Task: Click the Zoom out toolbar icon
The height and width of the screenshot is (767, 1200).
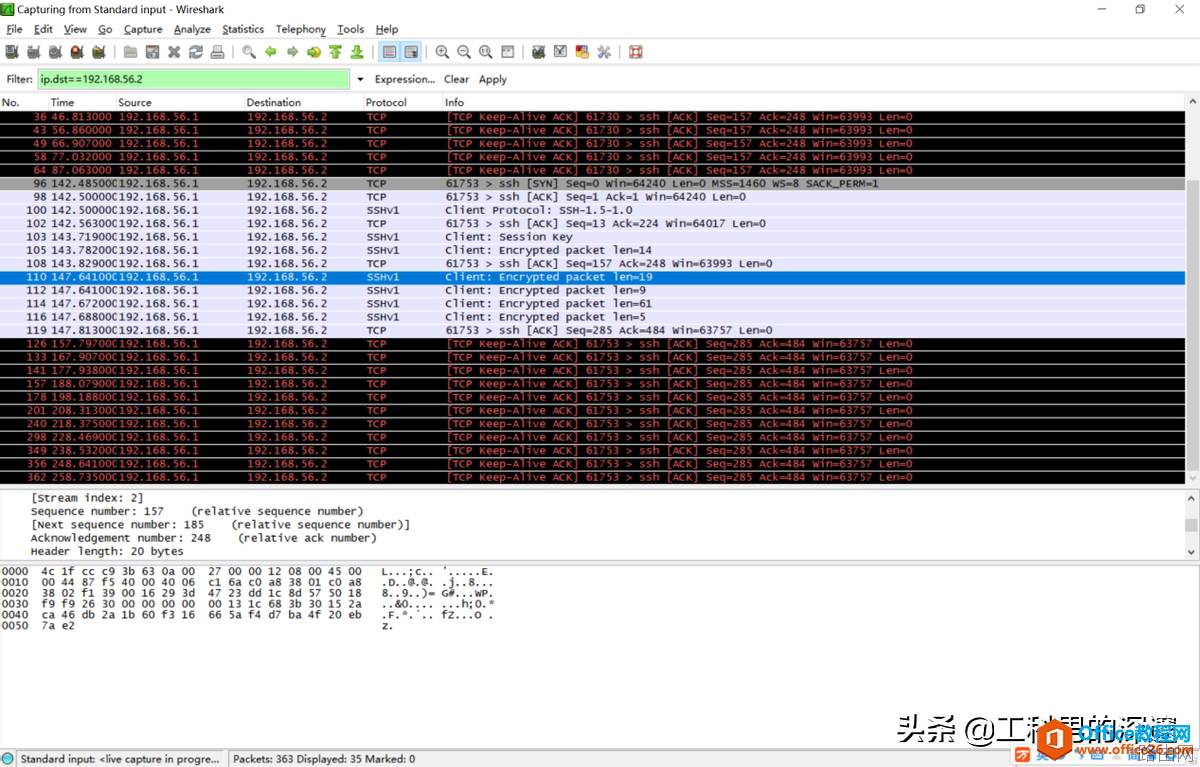Action: pos(464,52)
